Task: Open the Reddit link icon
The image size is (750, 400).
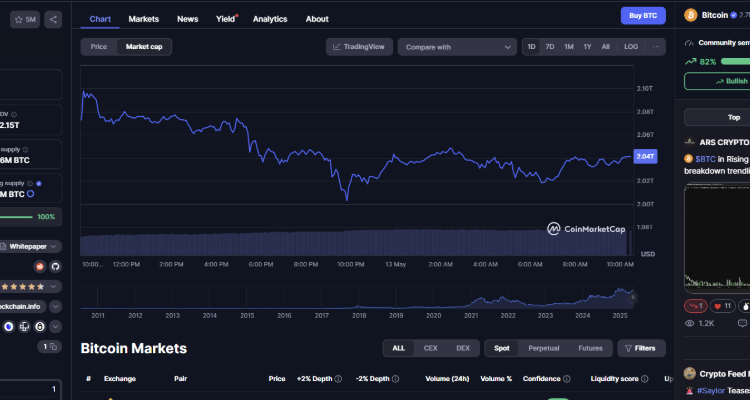Action: 40,266
